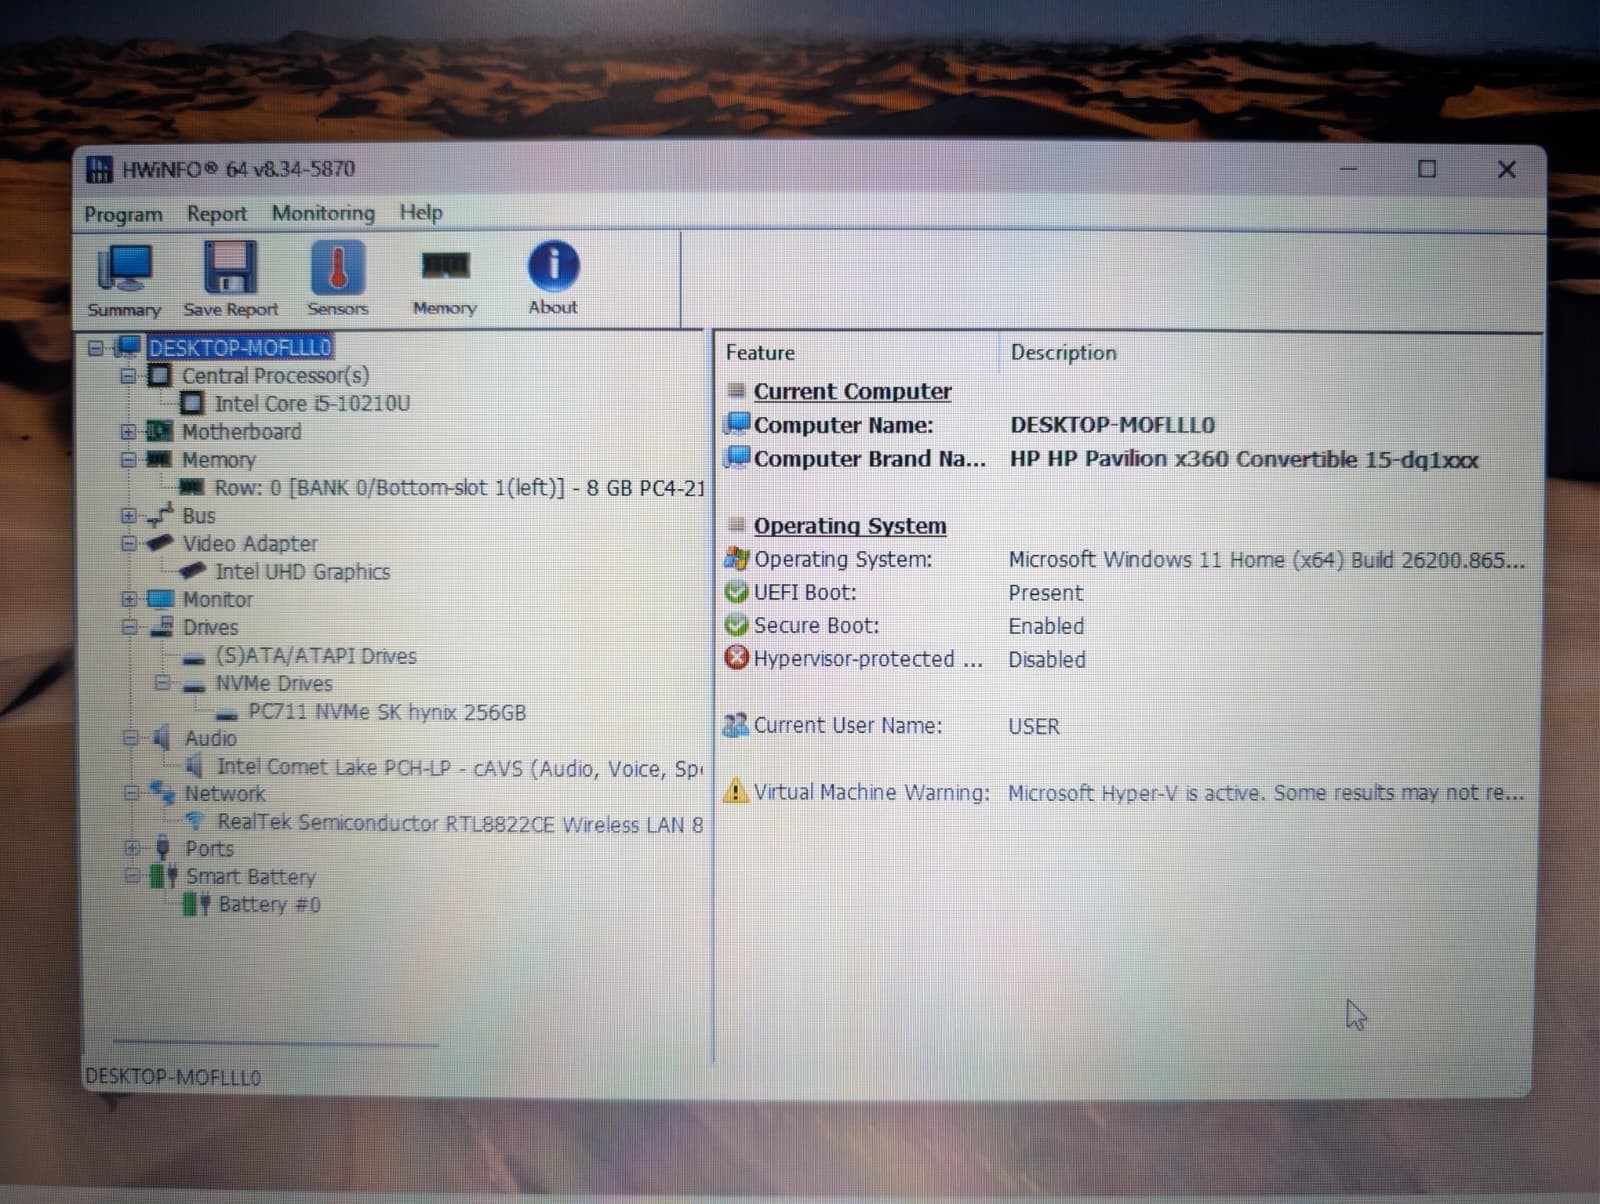Collapse the NVMe Drives node
1600x1204 pixels.
(x=162, y=683)
